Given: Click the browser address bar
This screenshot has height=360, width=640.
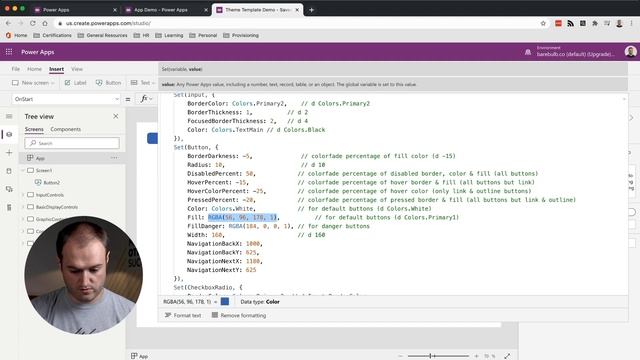Looking at the screenshot, I should click(x=298, y=23).
